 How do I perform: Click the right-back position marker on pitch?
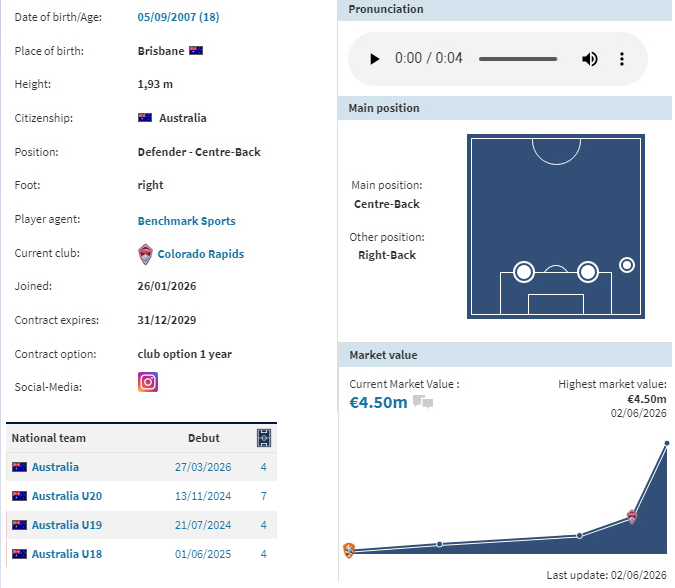tap(627, 265)
